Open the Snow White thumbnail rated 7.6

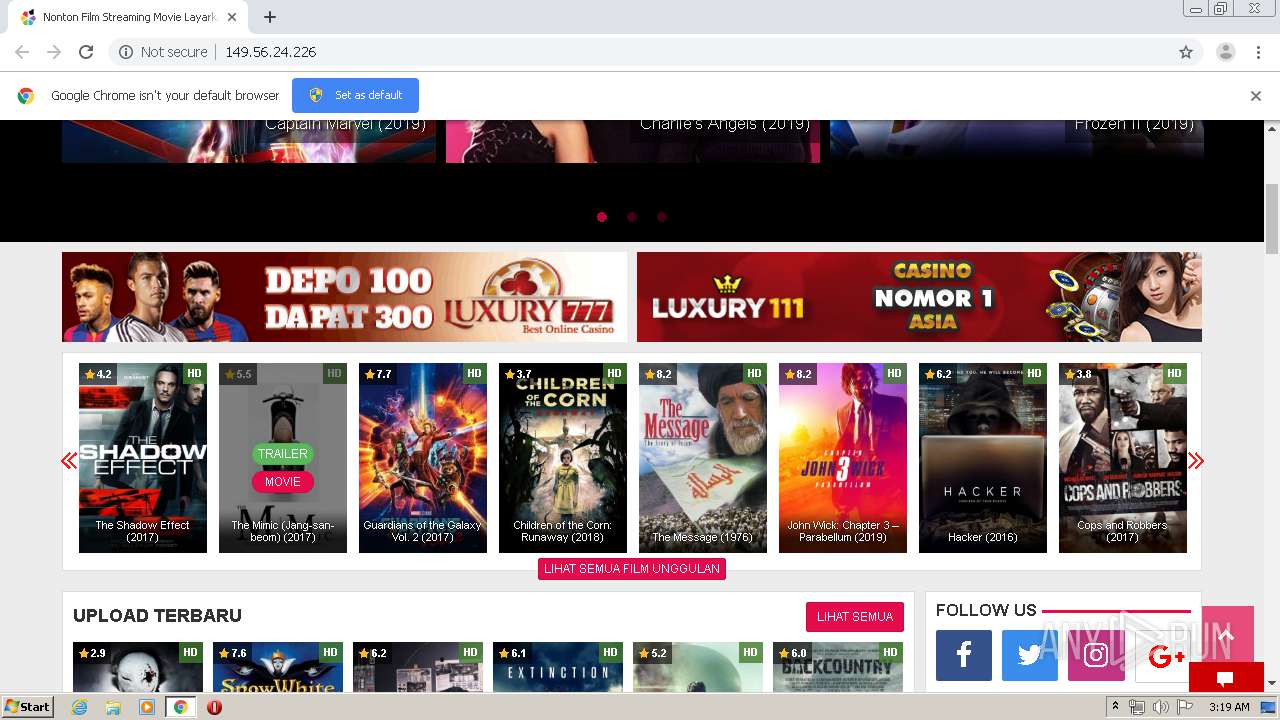278,667
